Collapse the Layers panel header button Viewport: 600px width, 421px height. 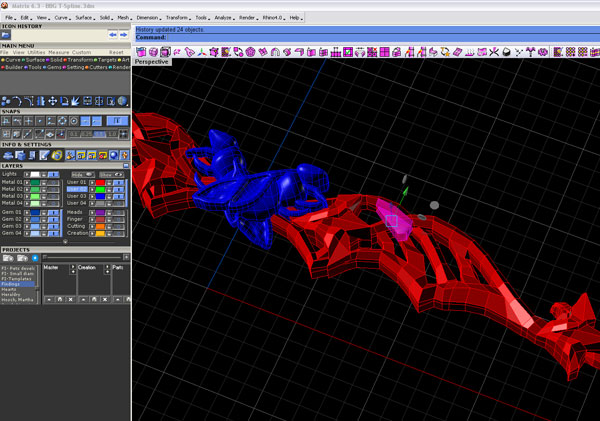click(126, 166)
